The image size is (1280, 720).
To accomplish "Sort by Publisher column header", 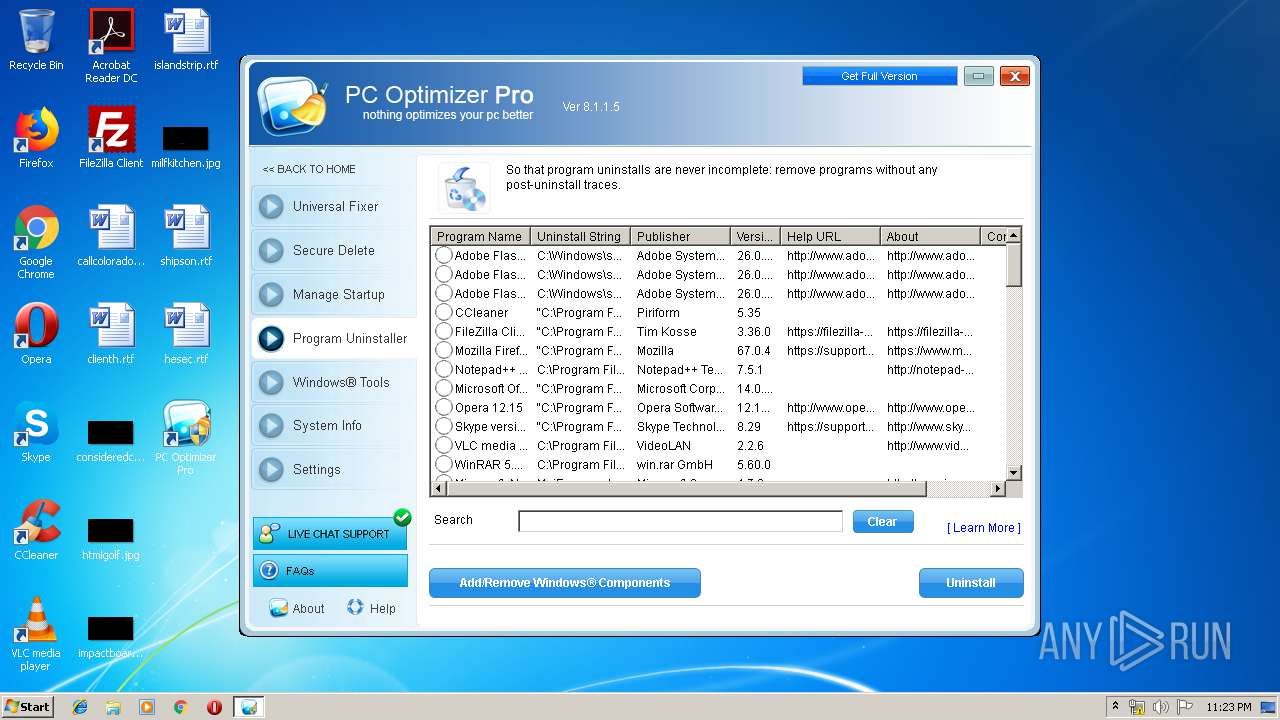I will click(681, 237).
